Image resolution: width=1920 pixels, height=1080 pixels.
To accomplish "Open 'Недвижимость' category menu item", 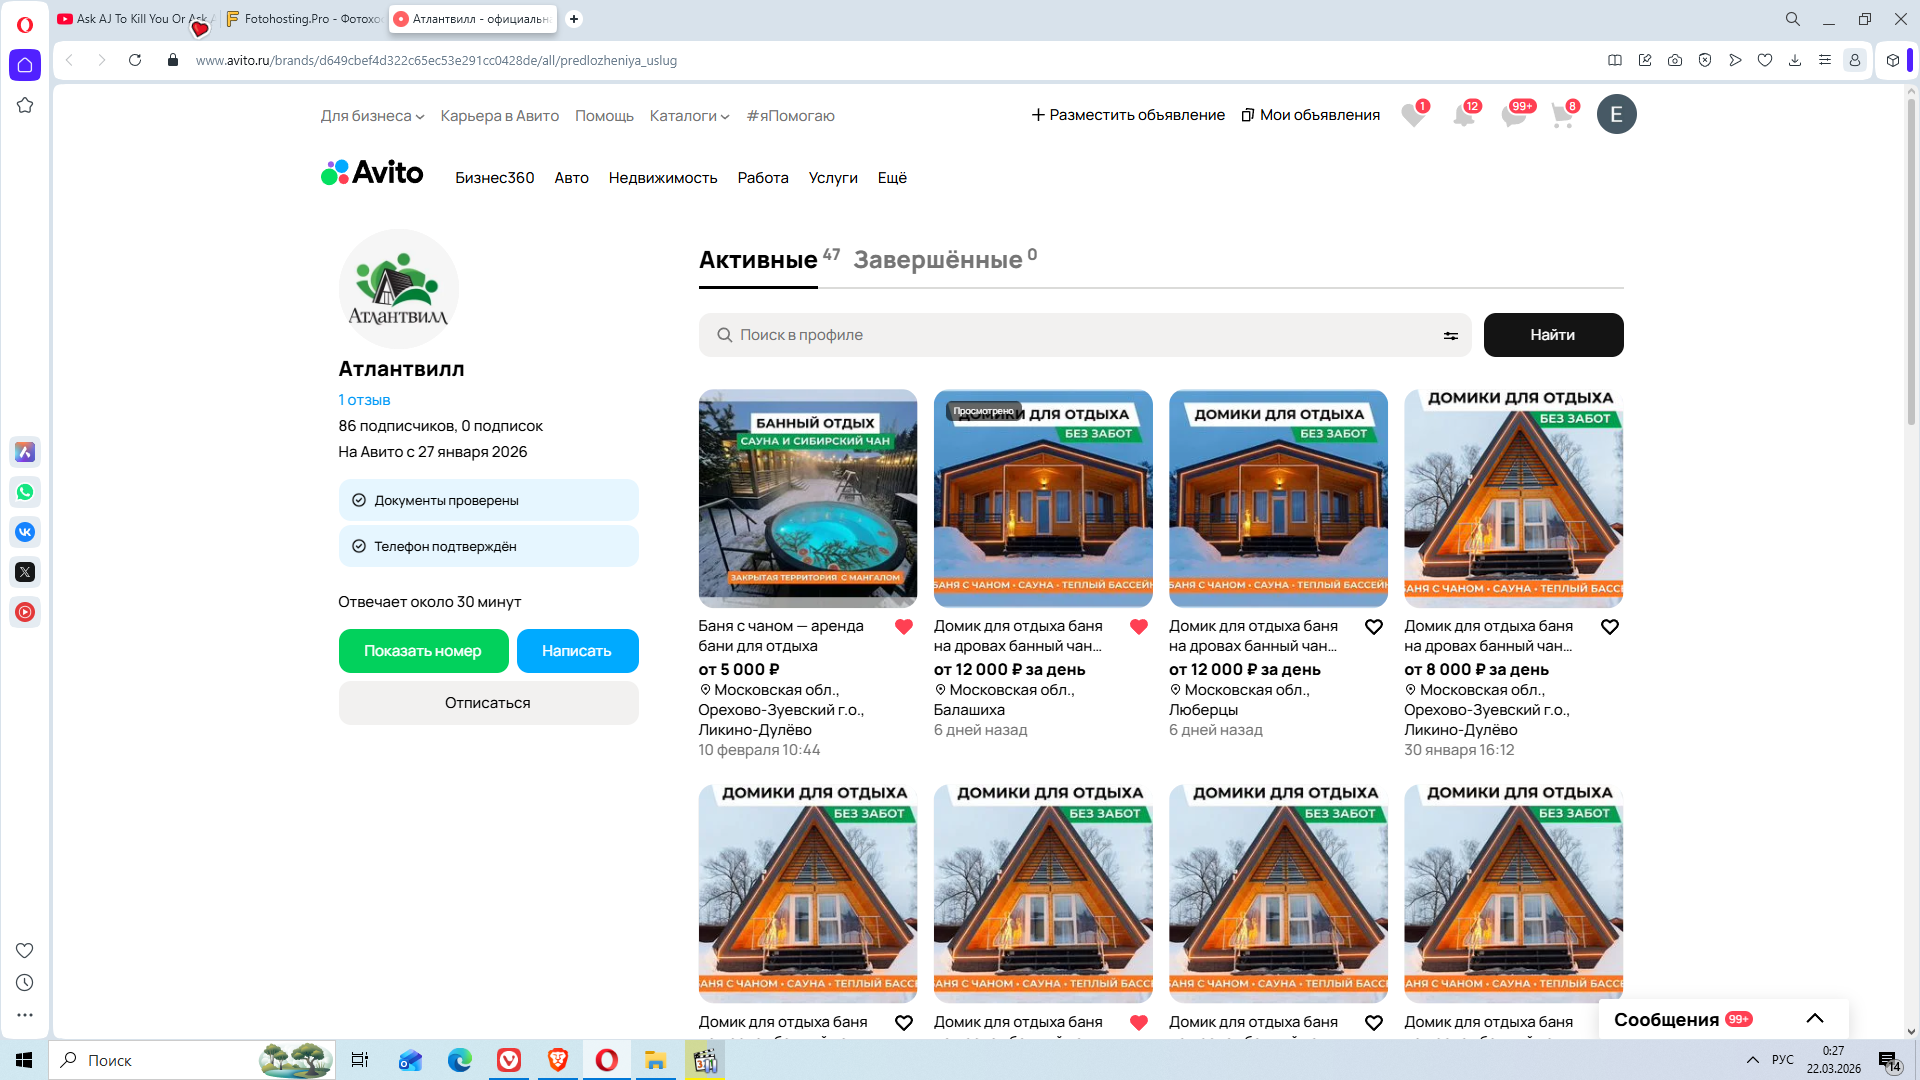I will tap(663, 178).
